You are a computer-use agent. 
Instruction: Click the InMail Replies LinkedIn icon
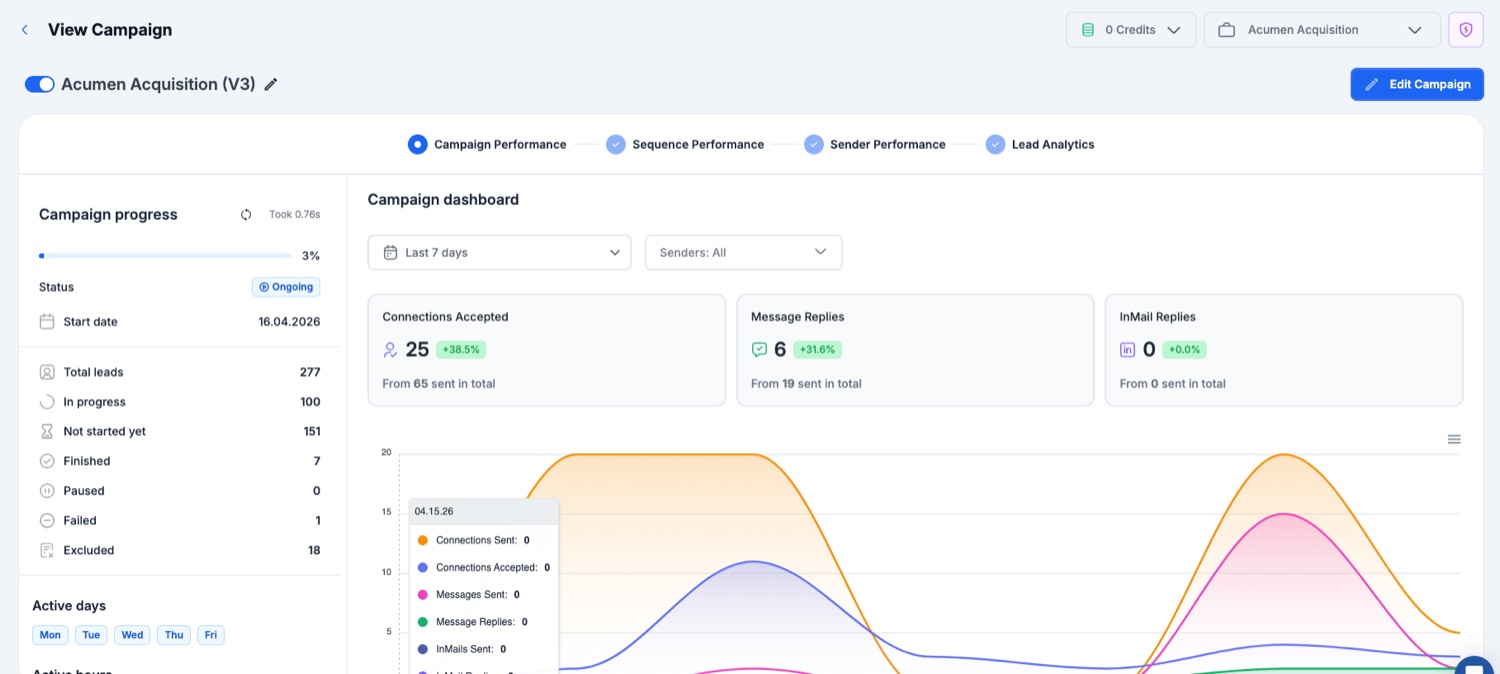click(x=1128, y=350)
